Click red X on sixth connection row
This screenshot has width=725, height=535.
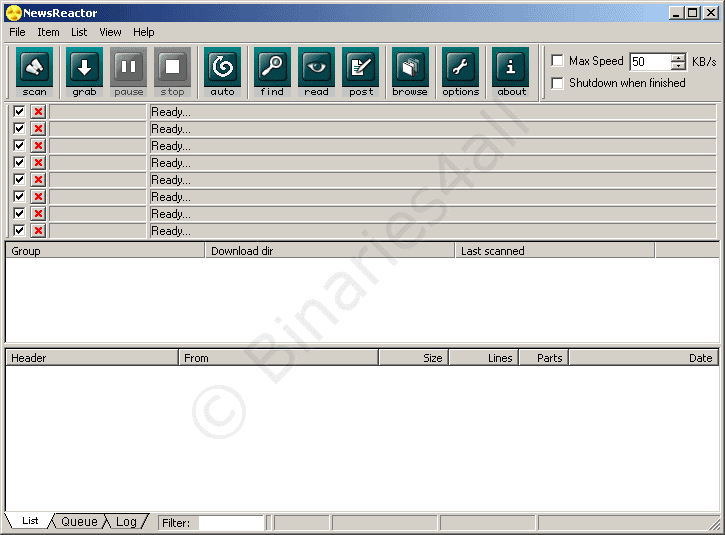click(x=38, y=197)
